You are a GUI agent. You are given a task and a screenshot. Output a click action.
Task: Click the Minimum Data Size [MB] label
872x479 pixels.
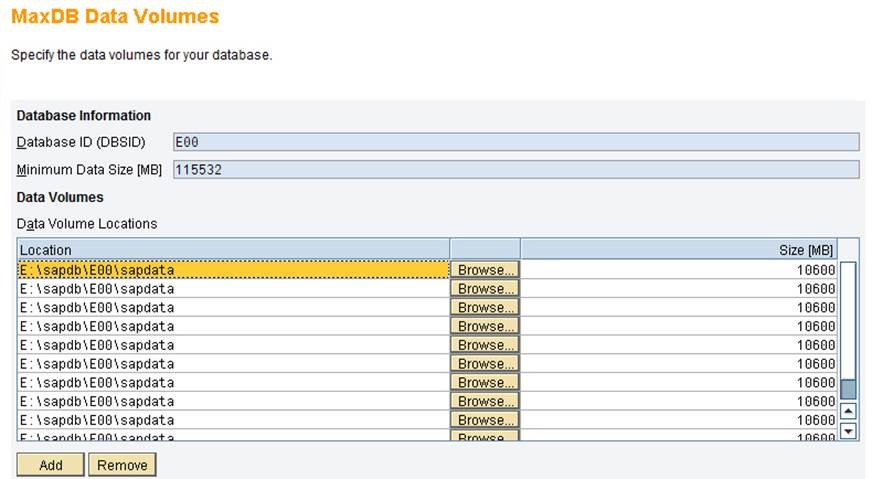point(89,170)
